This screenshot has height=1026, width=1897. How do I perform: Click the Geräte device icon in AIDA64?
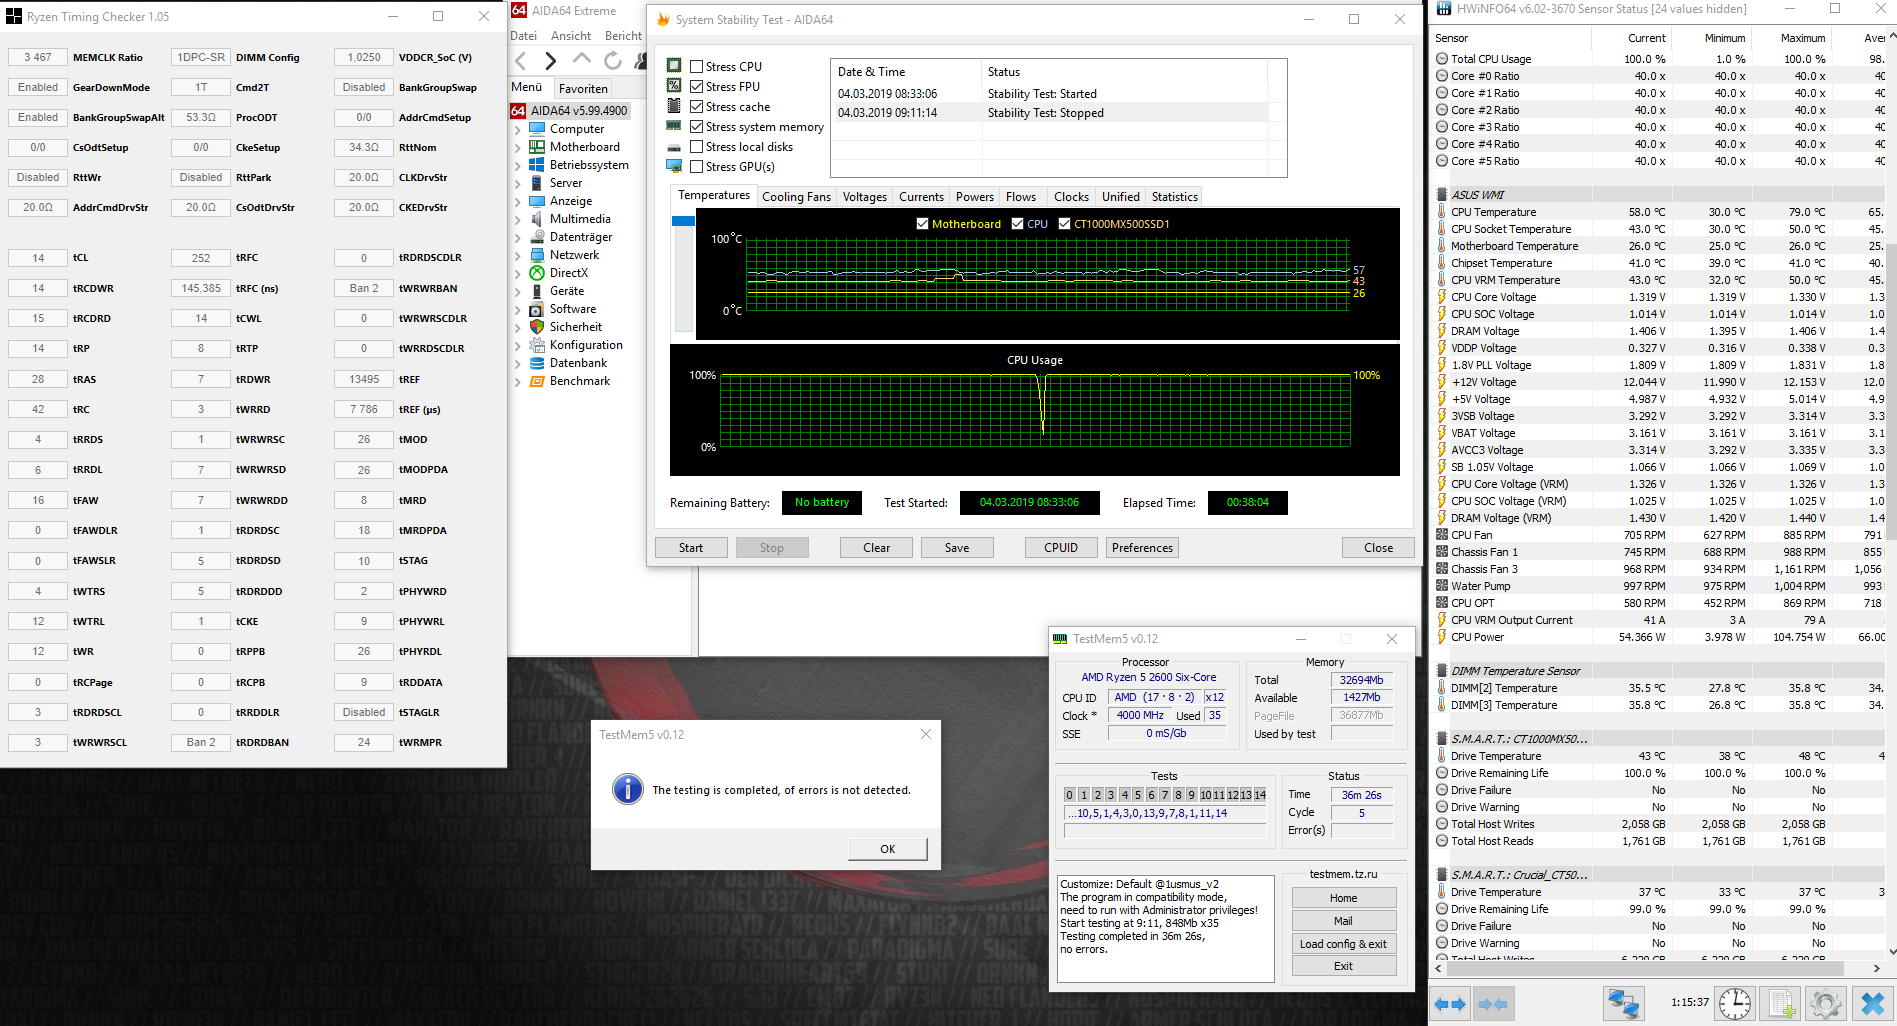point(537,291)
